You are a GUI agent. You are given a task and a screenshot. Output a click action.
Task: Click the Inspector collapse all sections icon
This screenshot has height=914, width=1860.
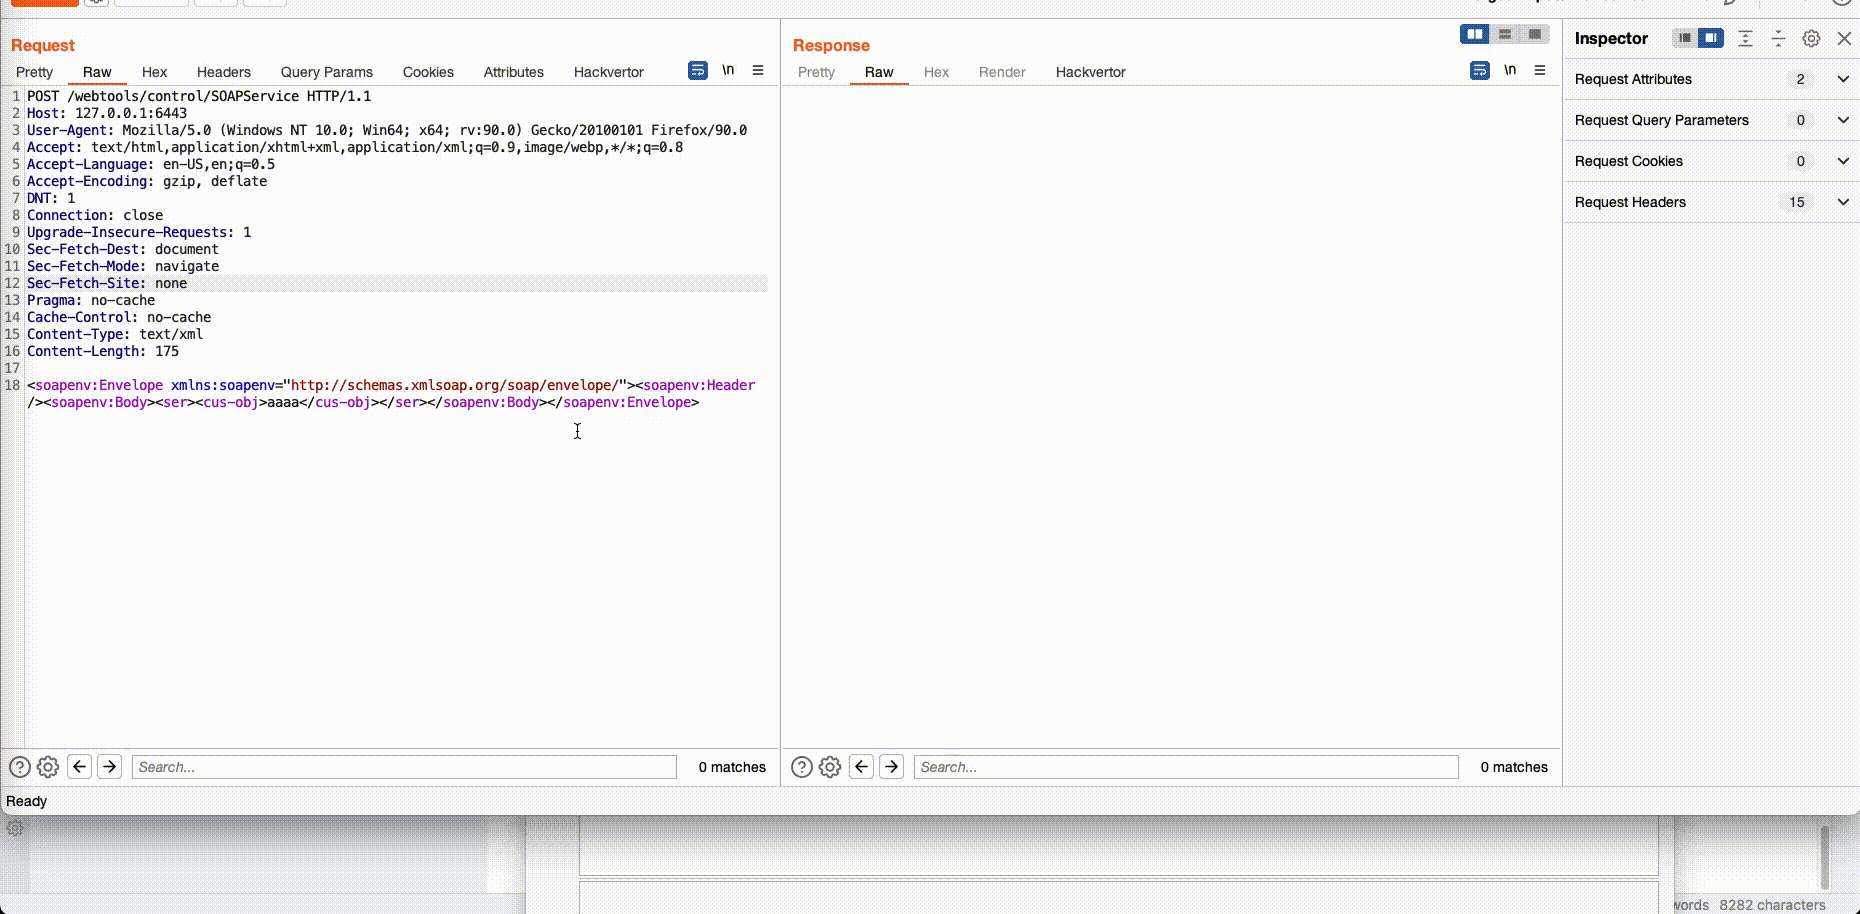[1778, 38]
